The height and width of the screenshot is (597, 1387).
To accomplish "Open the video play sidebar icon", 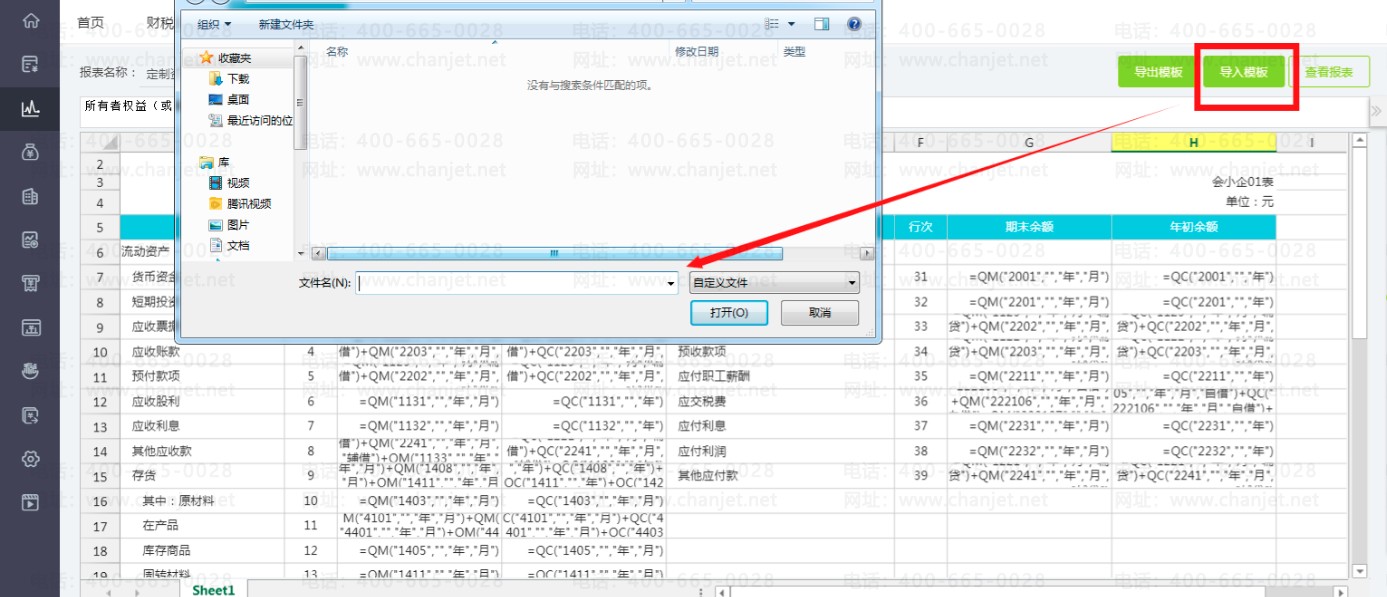I will click(31, 502).
